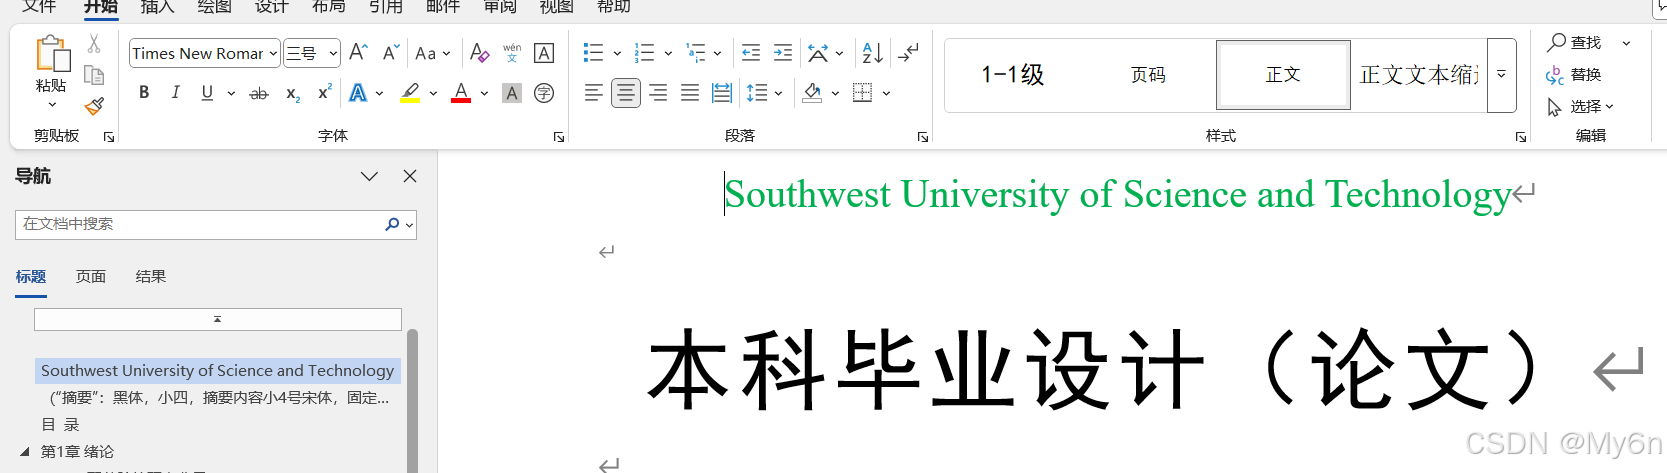Click 替换 replace button
This screenshot has width=1667, height=473.
pos(1574,75)
